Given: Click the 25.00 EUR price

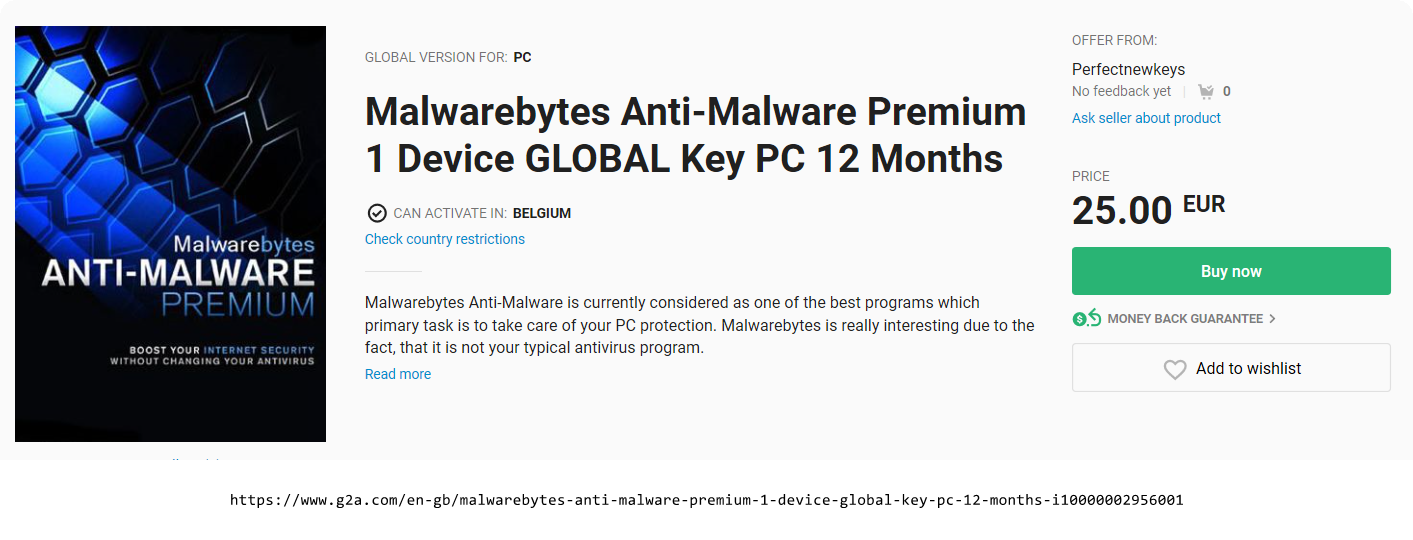Looking at the screenshot, I should click(x=1147, y=210).
